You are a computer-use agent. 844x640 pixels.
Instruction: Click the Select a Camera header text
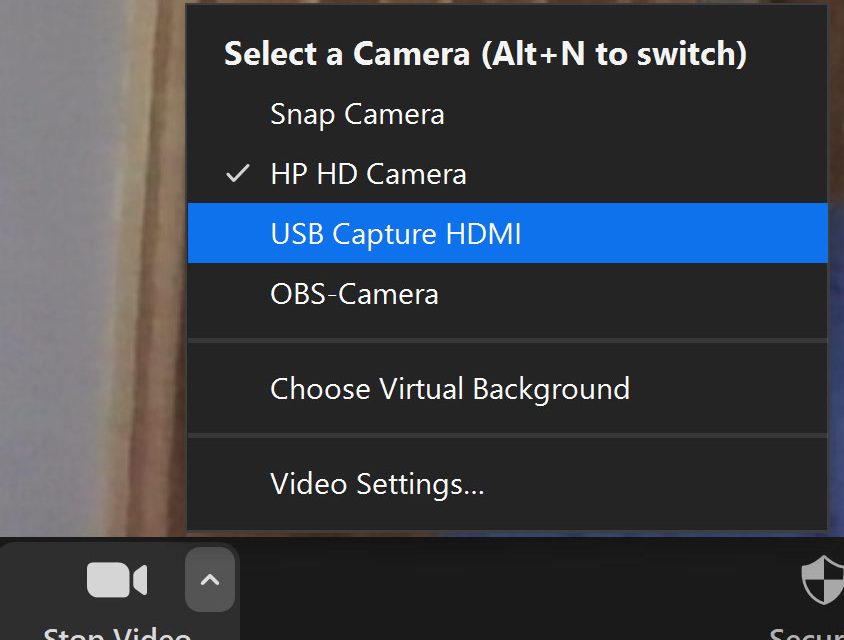tap(348, 54)
